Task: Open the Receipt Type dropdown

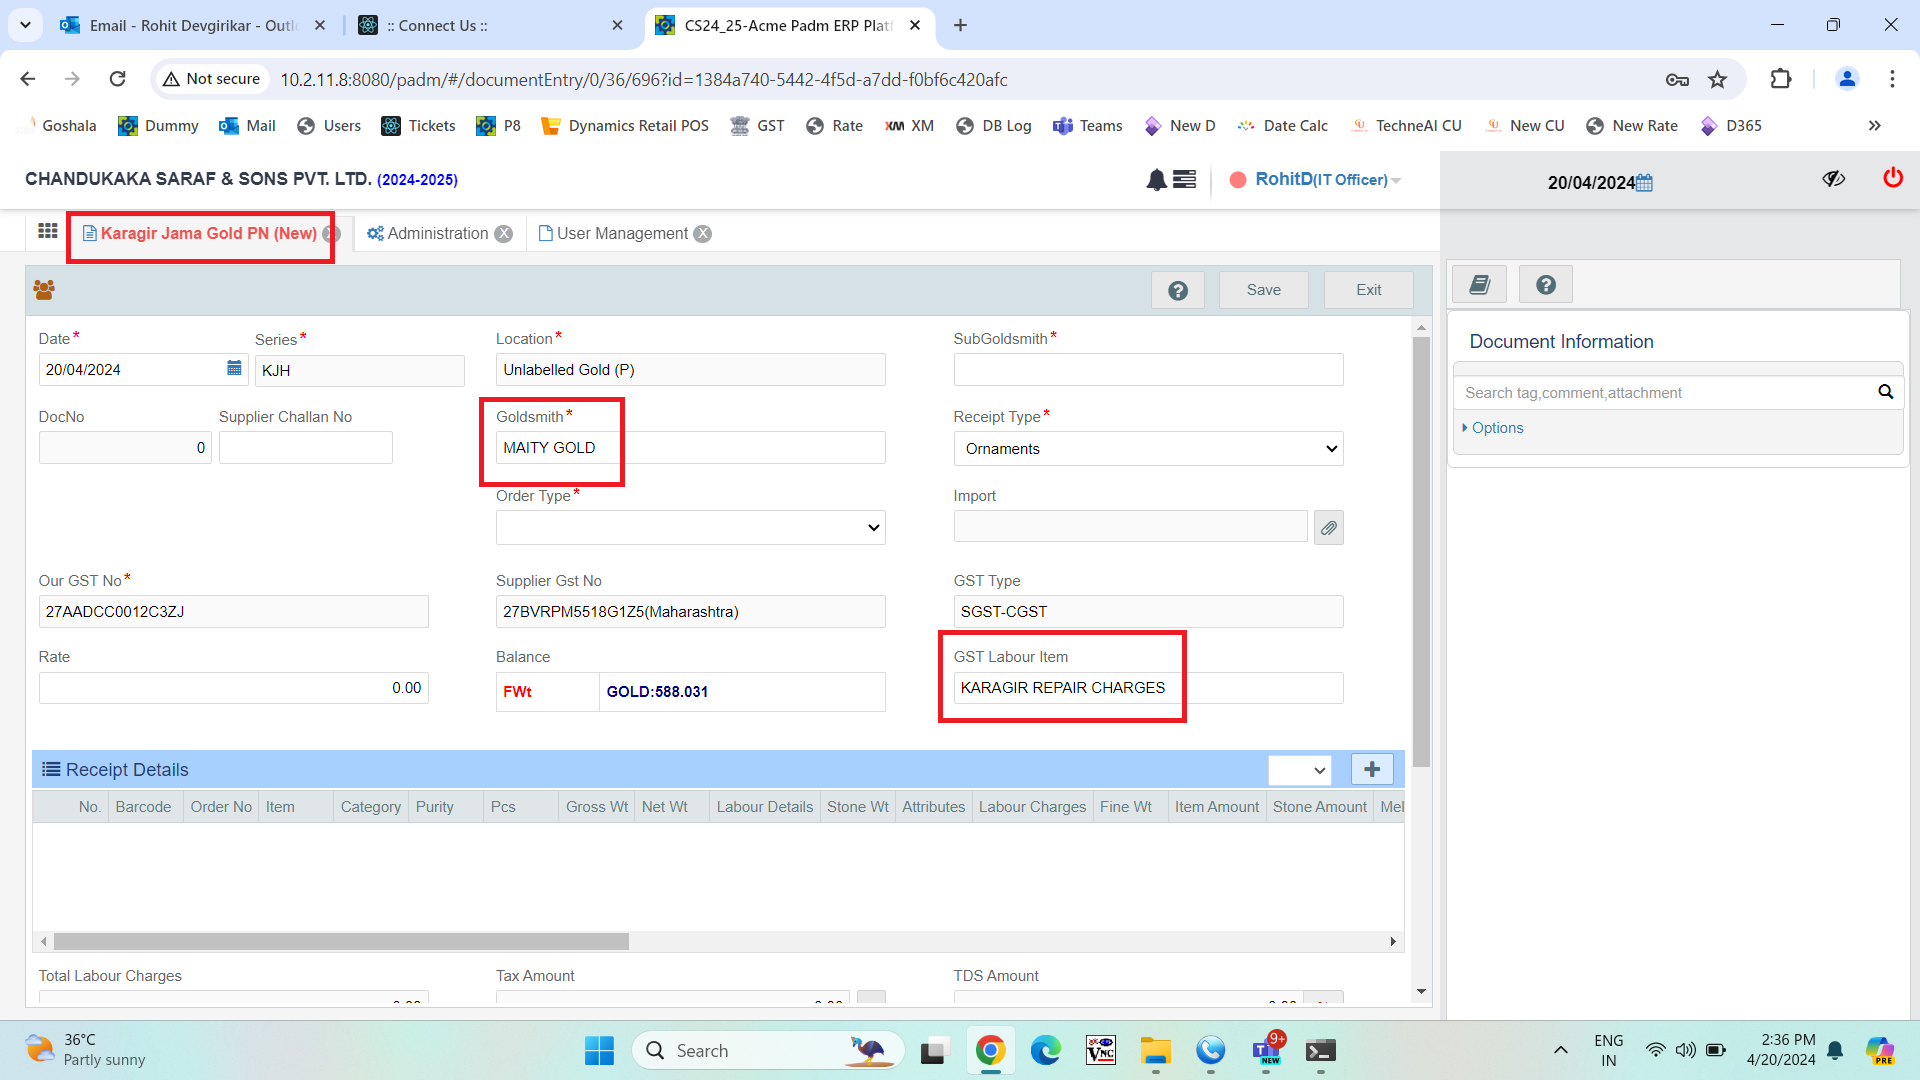Action: (1148, 449)
